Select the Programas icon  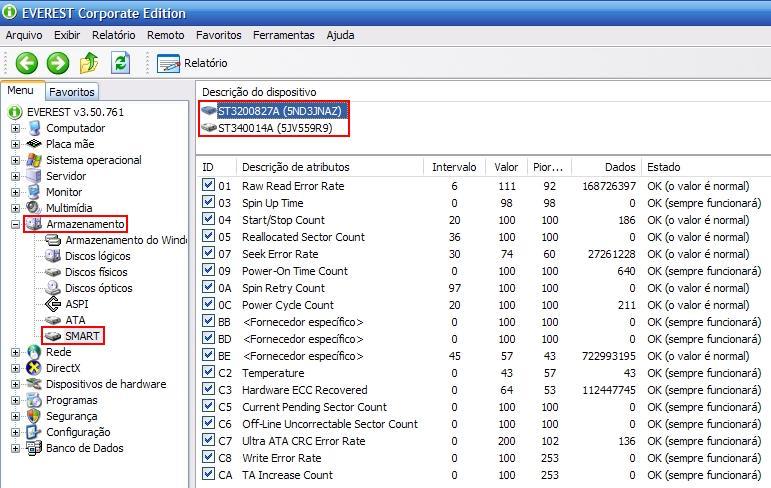(x=34, y=400)
